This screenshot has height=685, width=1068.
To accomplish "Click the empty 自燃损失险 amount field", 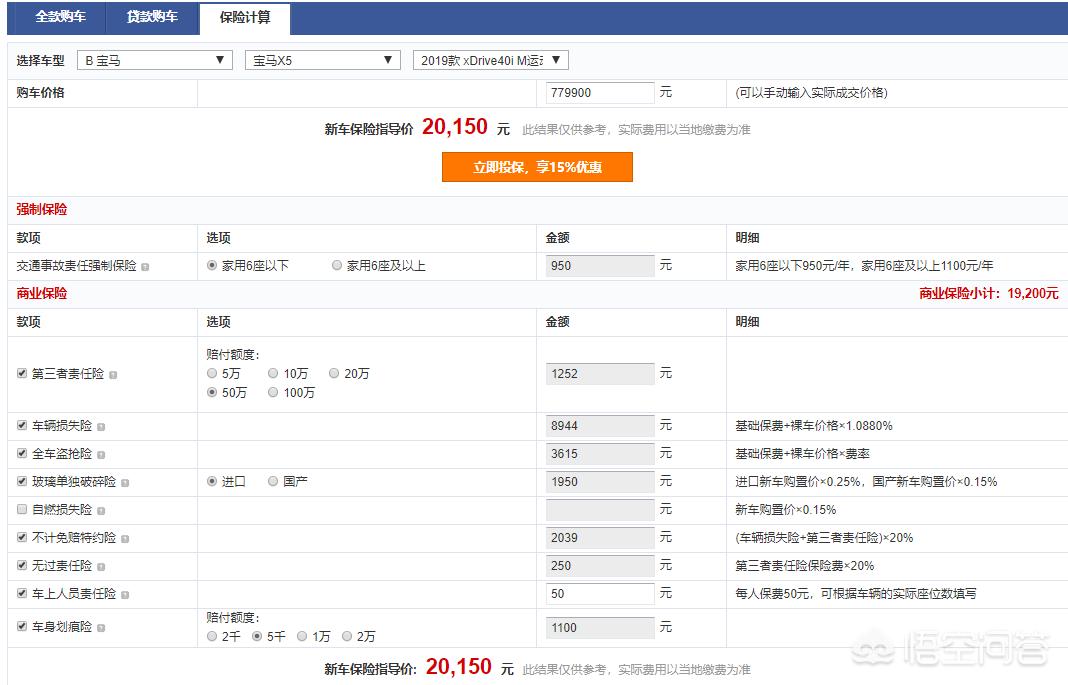I will 600,509.
